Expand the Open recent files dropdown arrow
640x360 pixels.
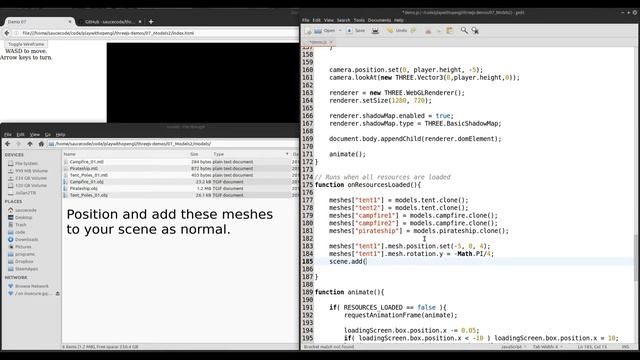340,31
